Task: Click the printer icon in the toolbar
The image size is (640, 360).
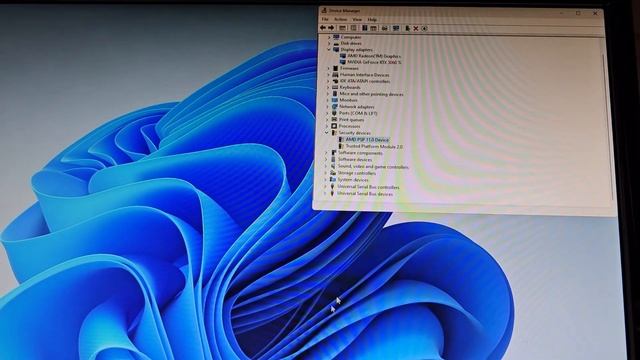Action: [384, 28]
